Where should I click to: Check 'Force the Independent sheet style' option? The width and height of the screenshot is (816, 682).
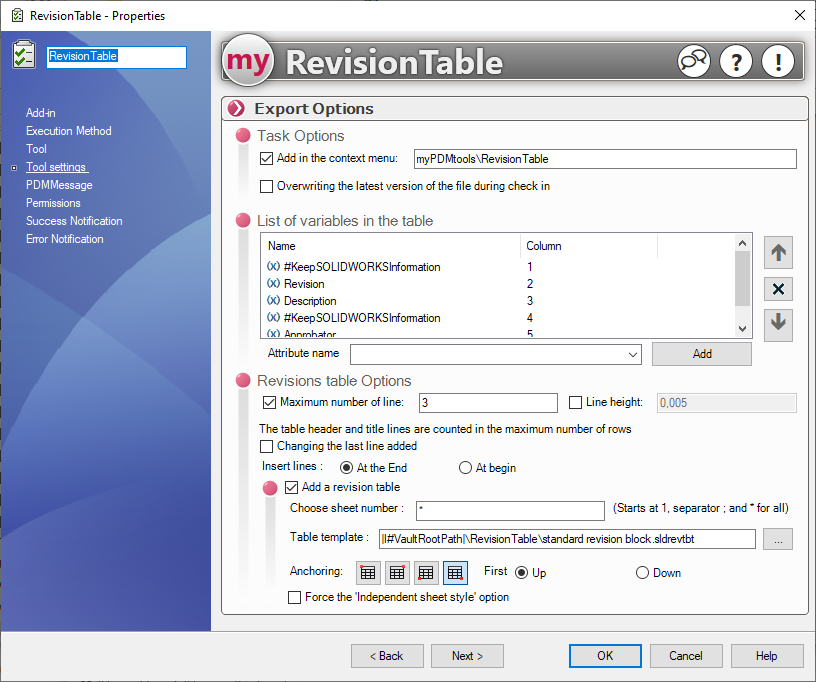[x=294, y=597]
